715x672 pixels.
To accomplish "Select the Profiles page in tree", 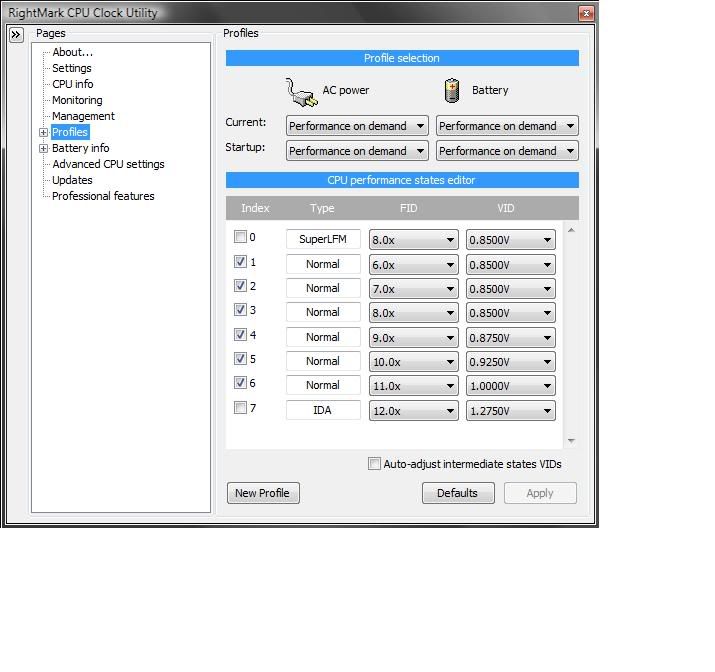I will click(70, 132).
